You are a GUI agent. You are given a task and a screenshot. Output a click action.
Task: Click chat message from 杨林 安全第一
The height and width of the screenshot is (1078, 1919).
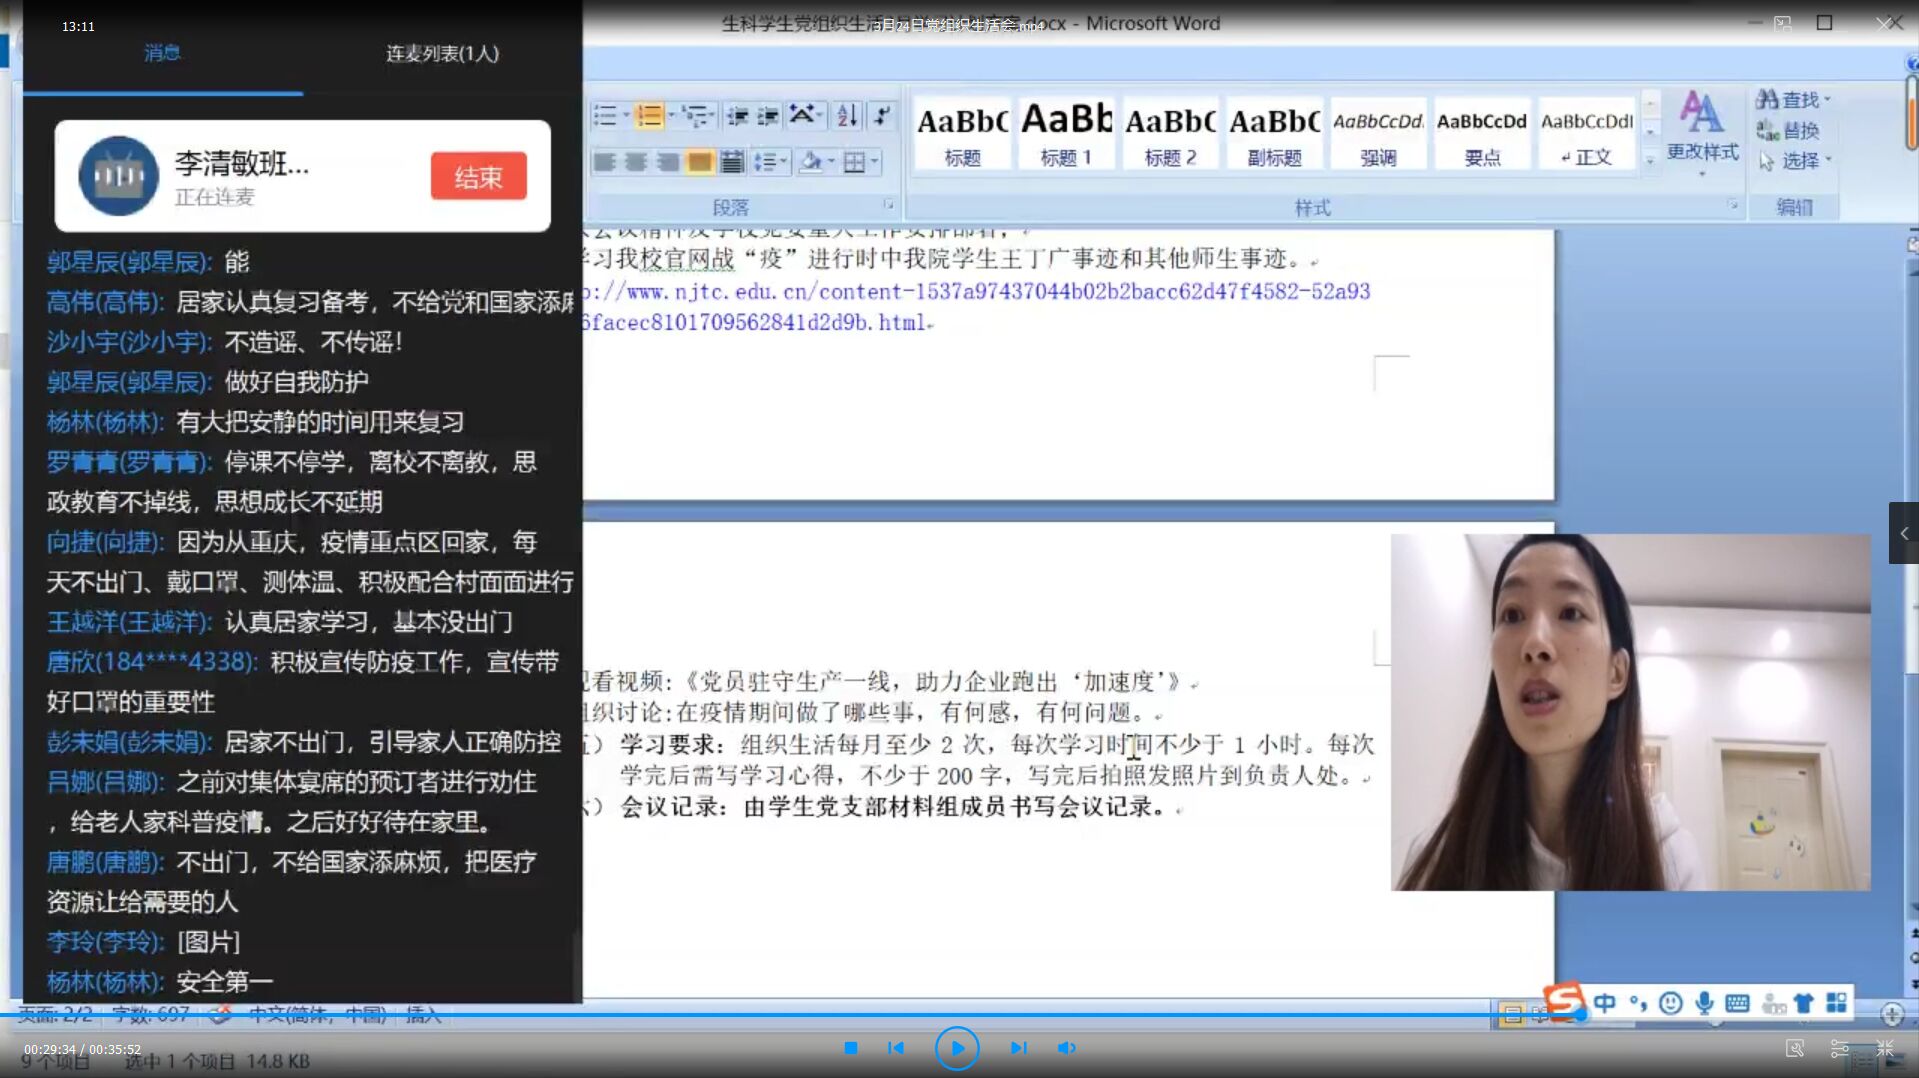pyautogui.click(x=160, y=981)
